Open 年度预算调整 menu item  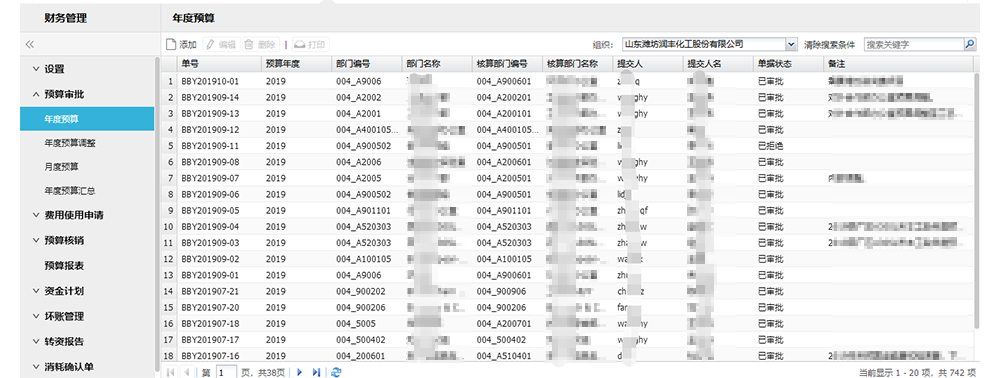[70, 143]
